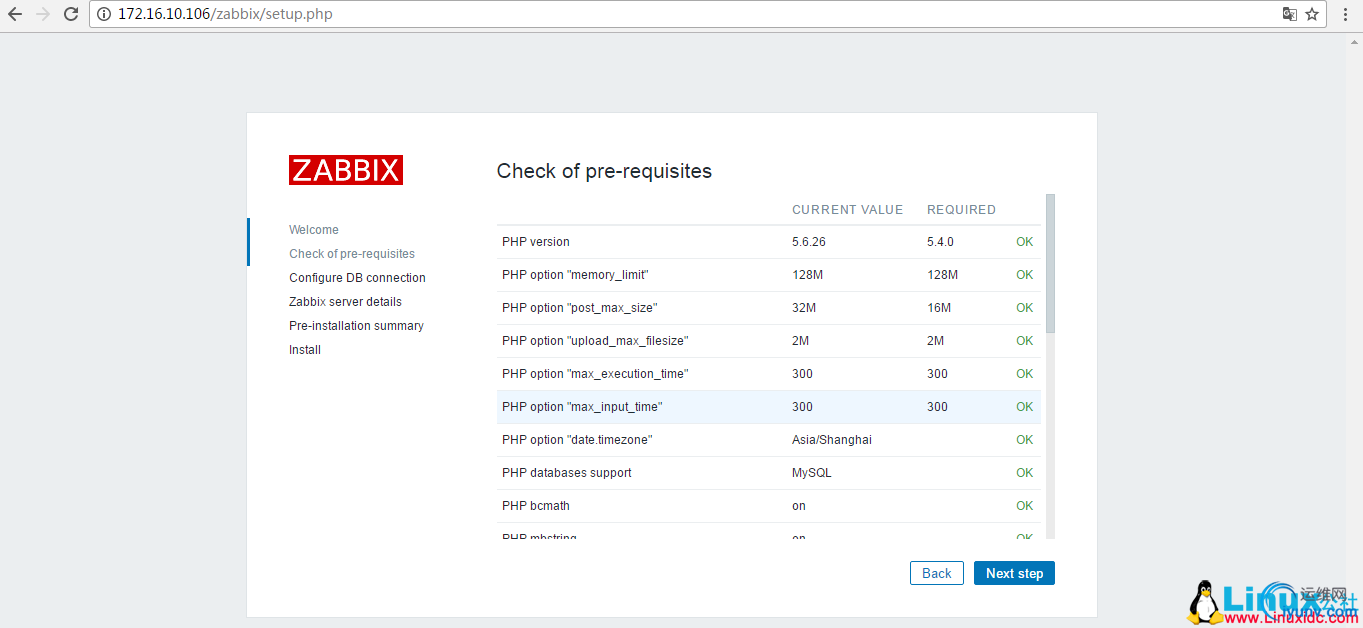Click the browser back arrow
The height and width of the screenshot is (628, 1363).
click(x=15, y=14)
